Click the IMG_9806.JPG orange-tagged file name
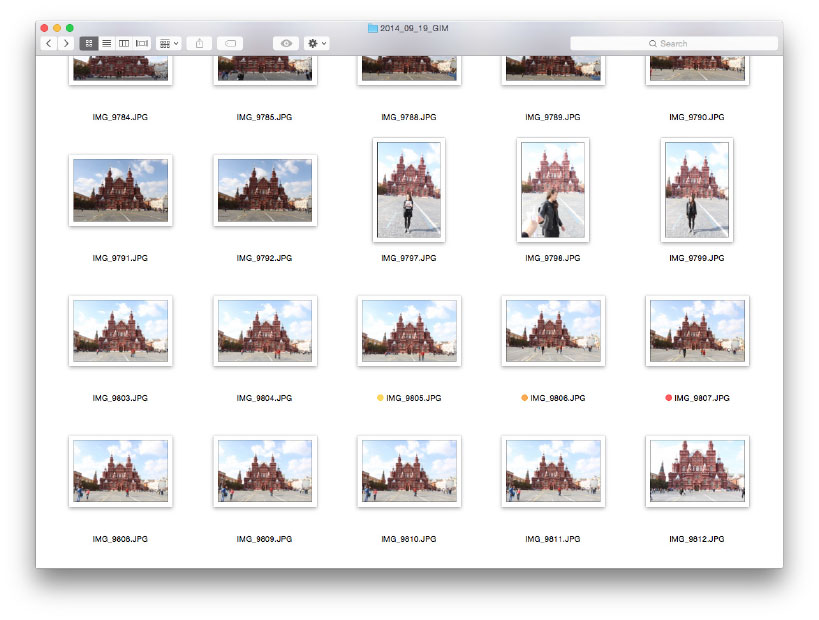Image resolution: width=819 pixels, height=620 pixels. pos(557,398)
